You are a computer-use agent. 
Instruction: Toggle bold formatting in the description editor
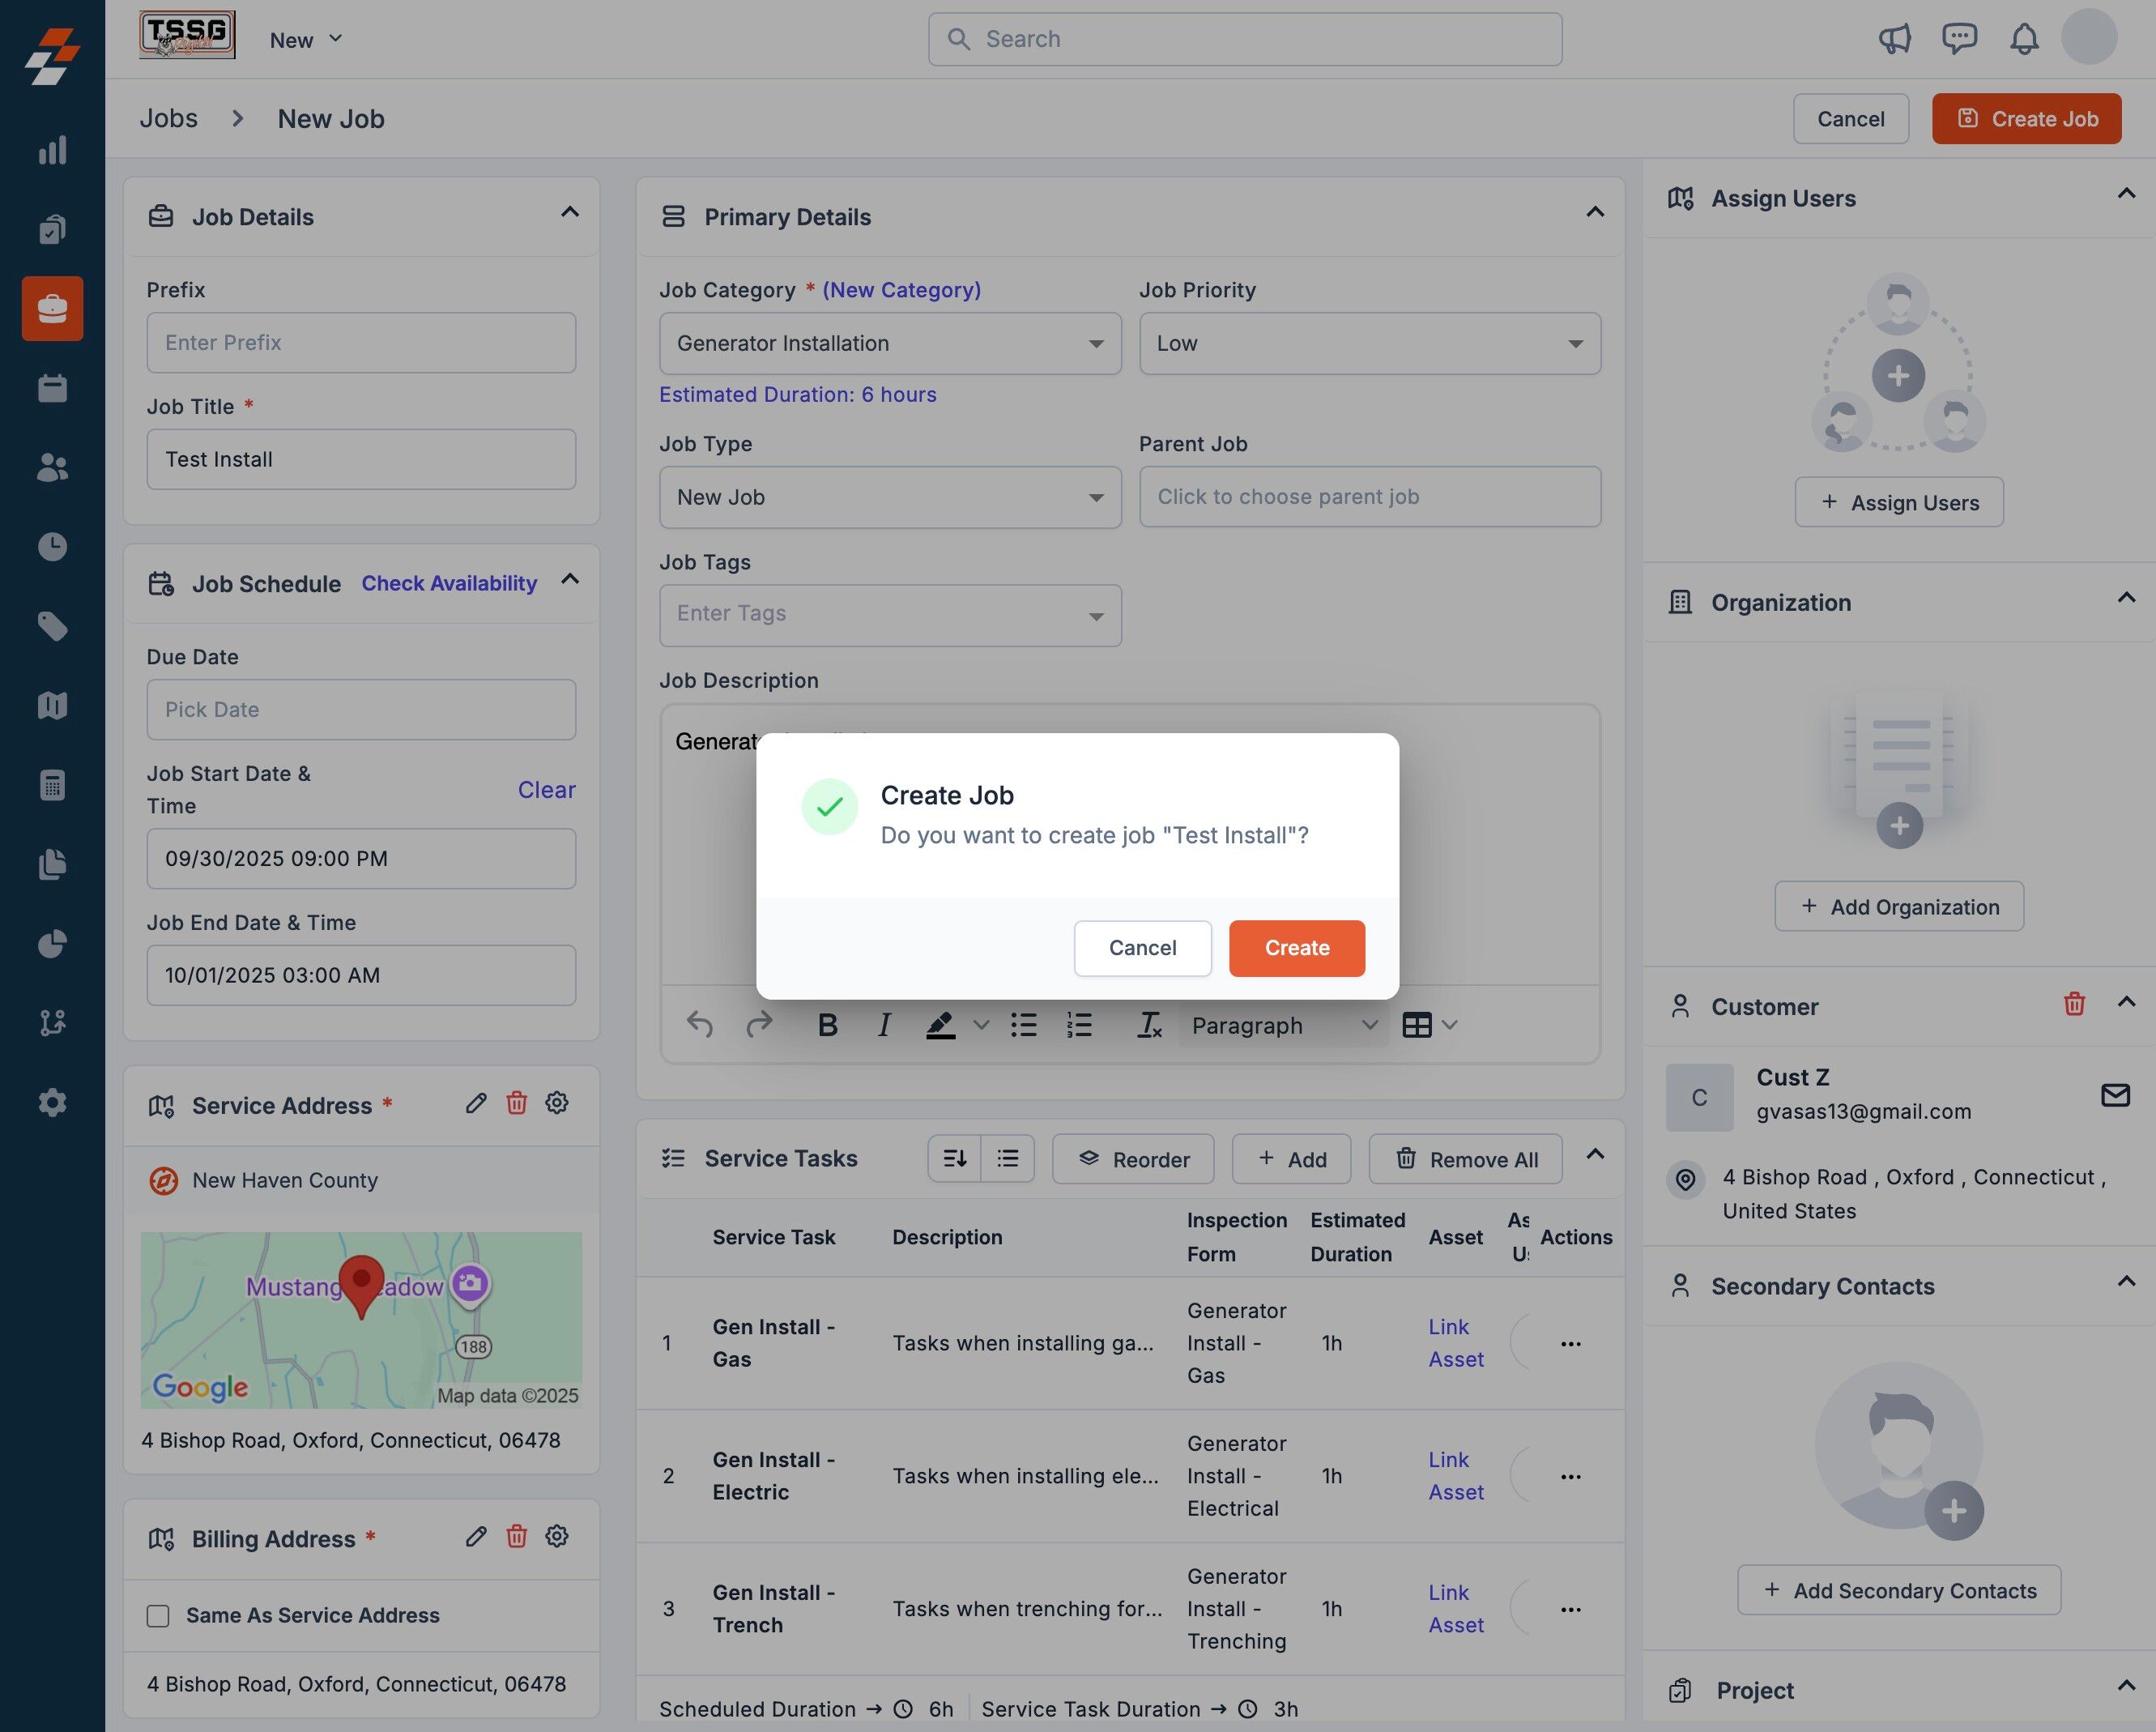pos(827,1025)
